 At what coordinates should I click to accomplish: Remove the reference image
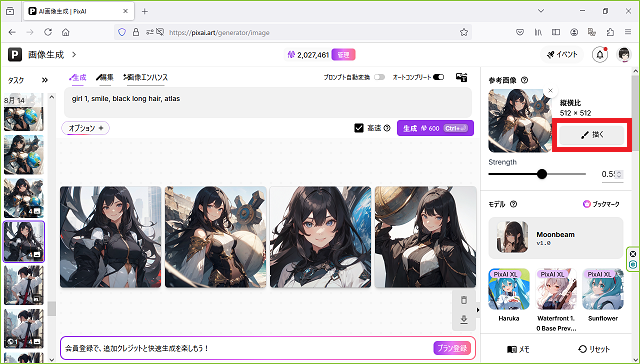[550, 91]
